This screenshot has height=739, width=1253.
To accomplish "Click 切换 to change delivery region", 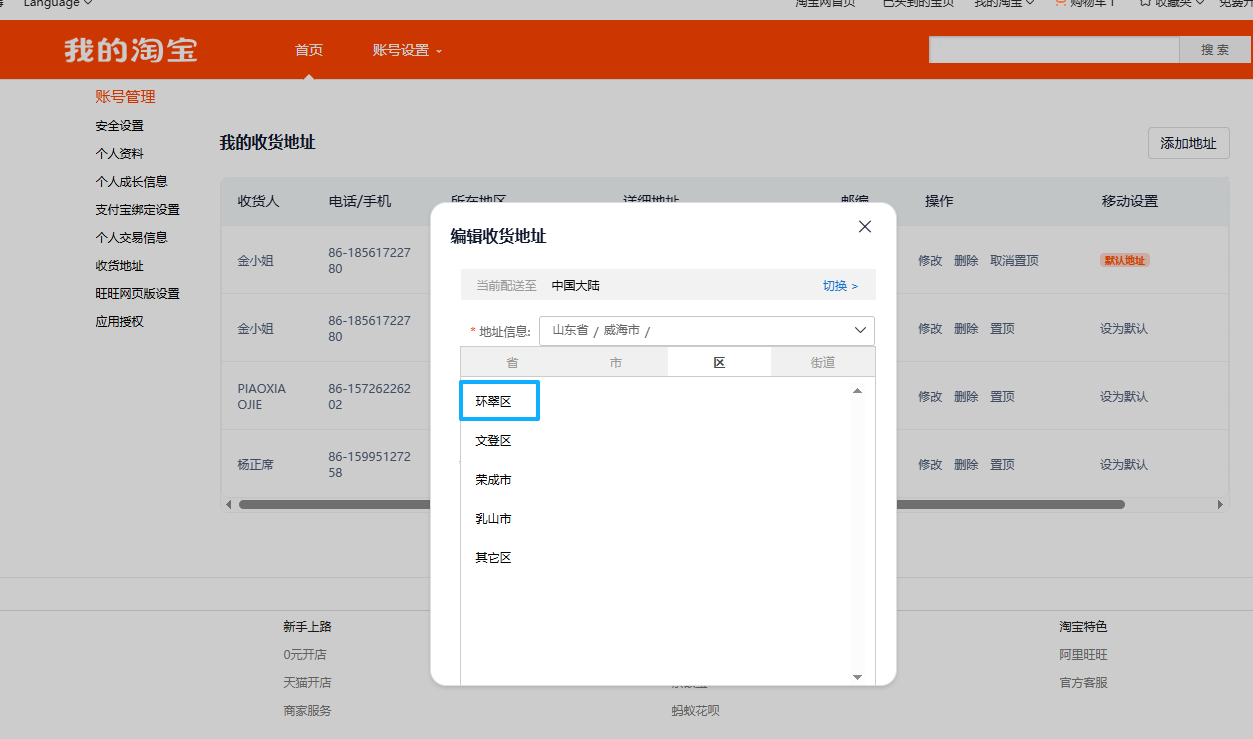I will pos(840,286).
